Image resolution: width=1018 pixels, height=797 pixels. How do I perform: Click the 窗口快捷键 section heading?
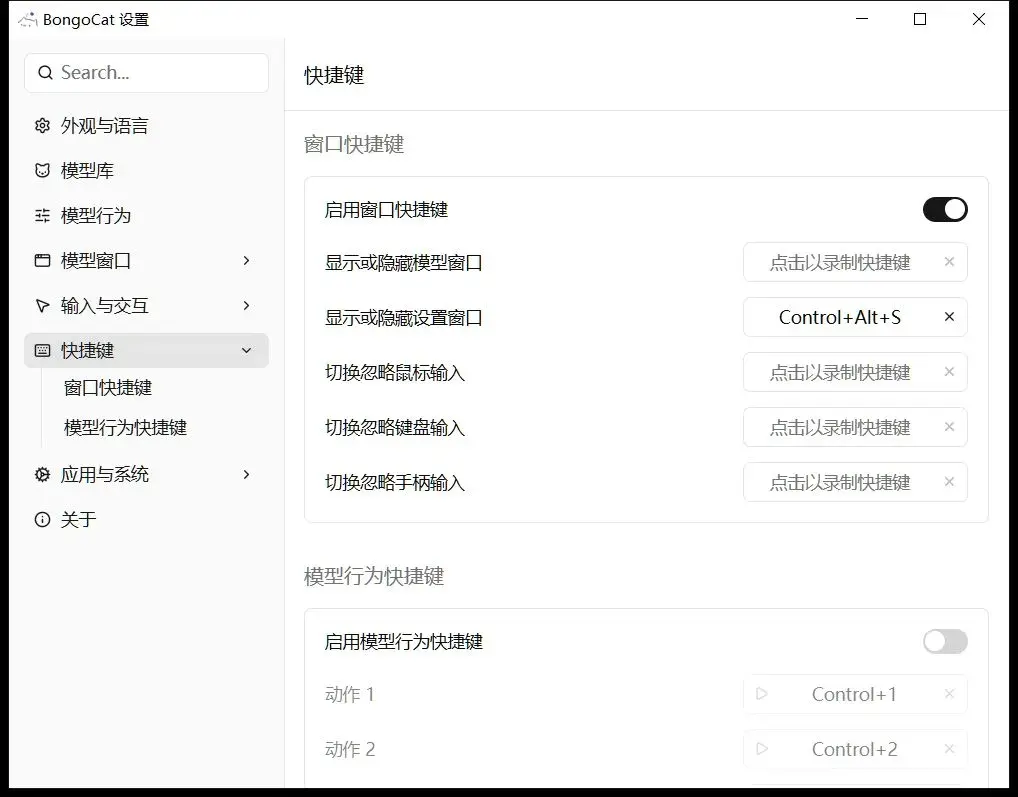pyautogui.click(x=354, y=144)
